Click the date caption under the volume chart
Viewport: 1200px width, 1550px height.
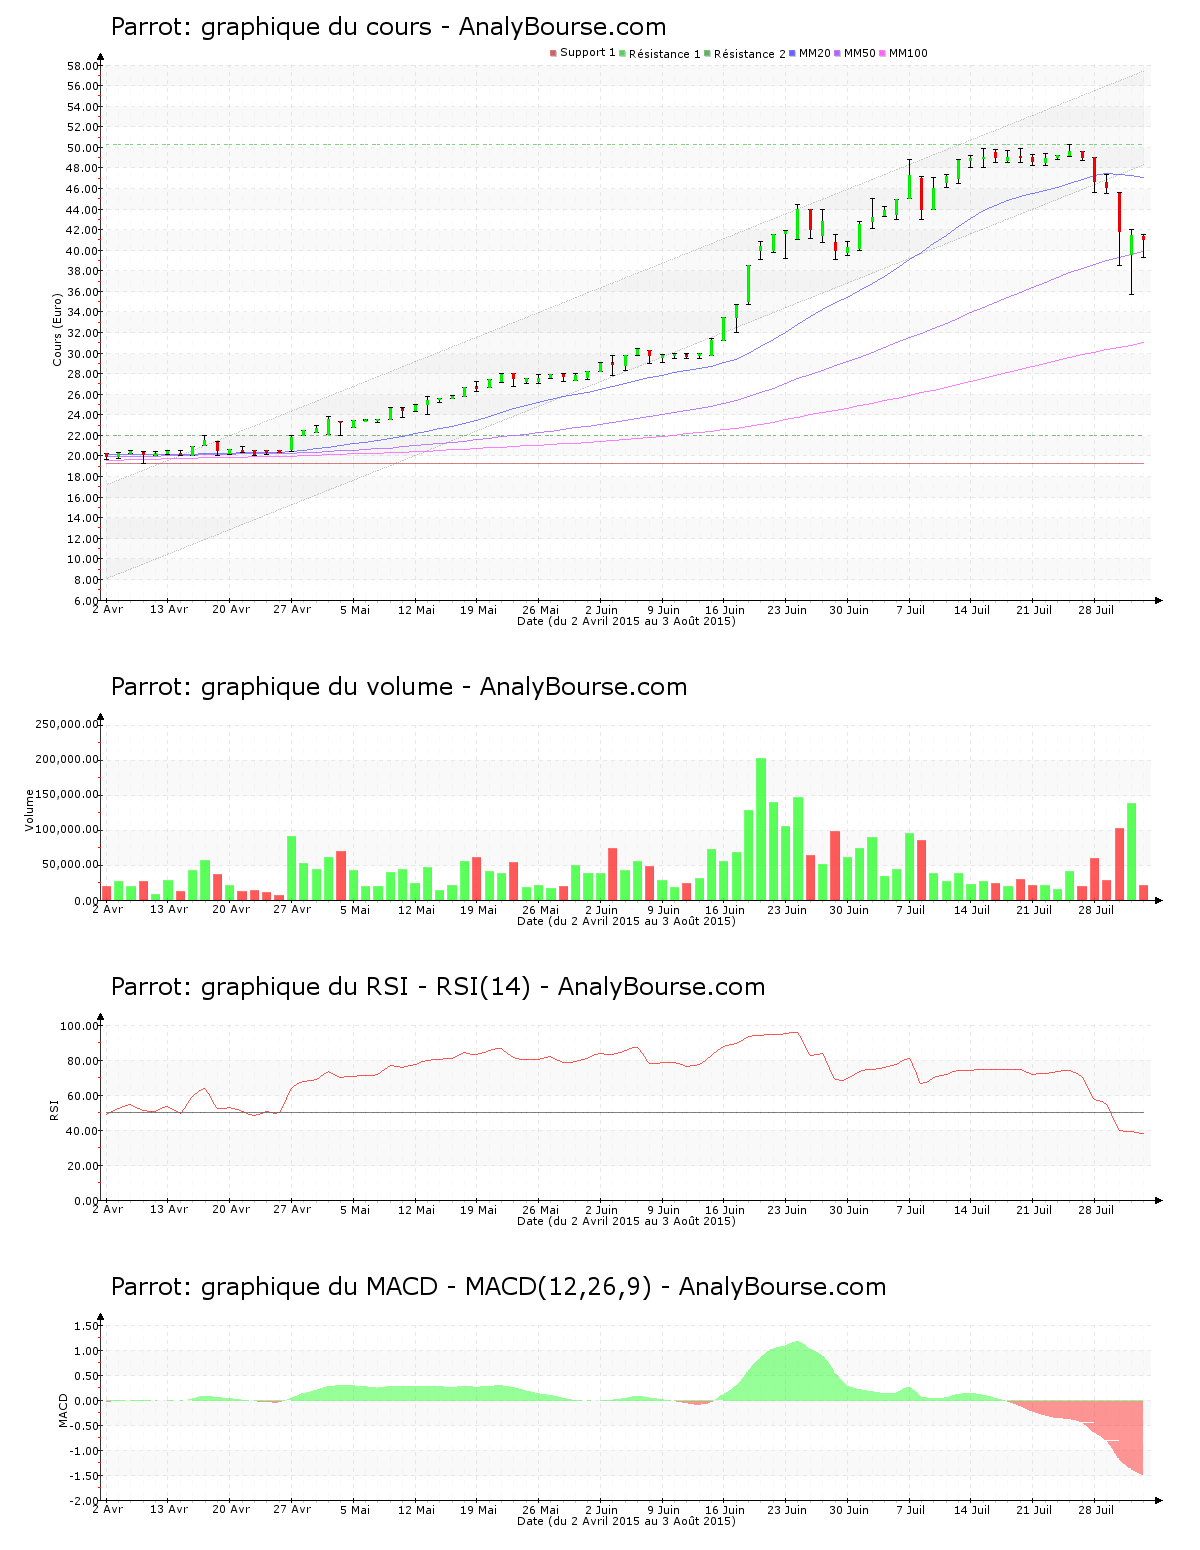point(626,921)
